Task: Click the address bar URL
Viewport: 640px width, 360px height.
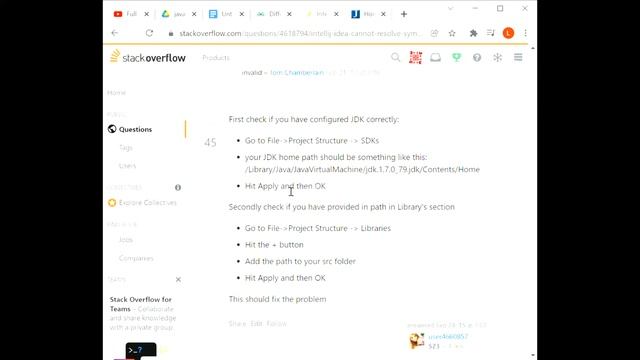Action: pos(300,33)
